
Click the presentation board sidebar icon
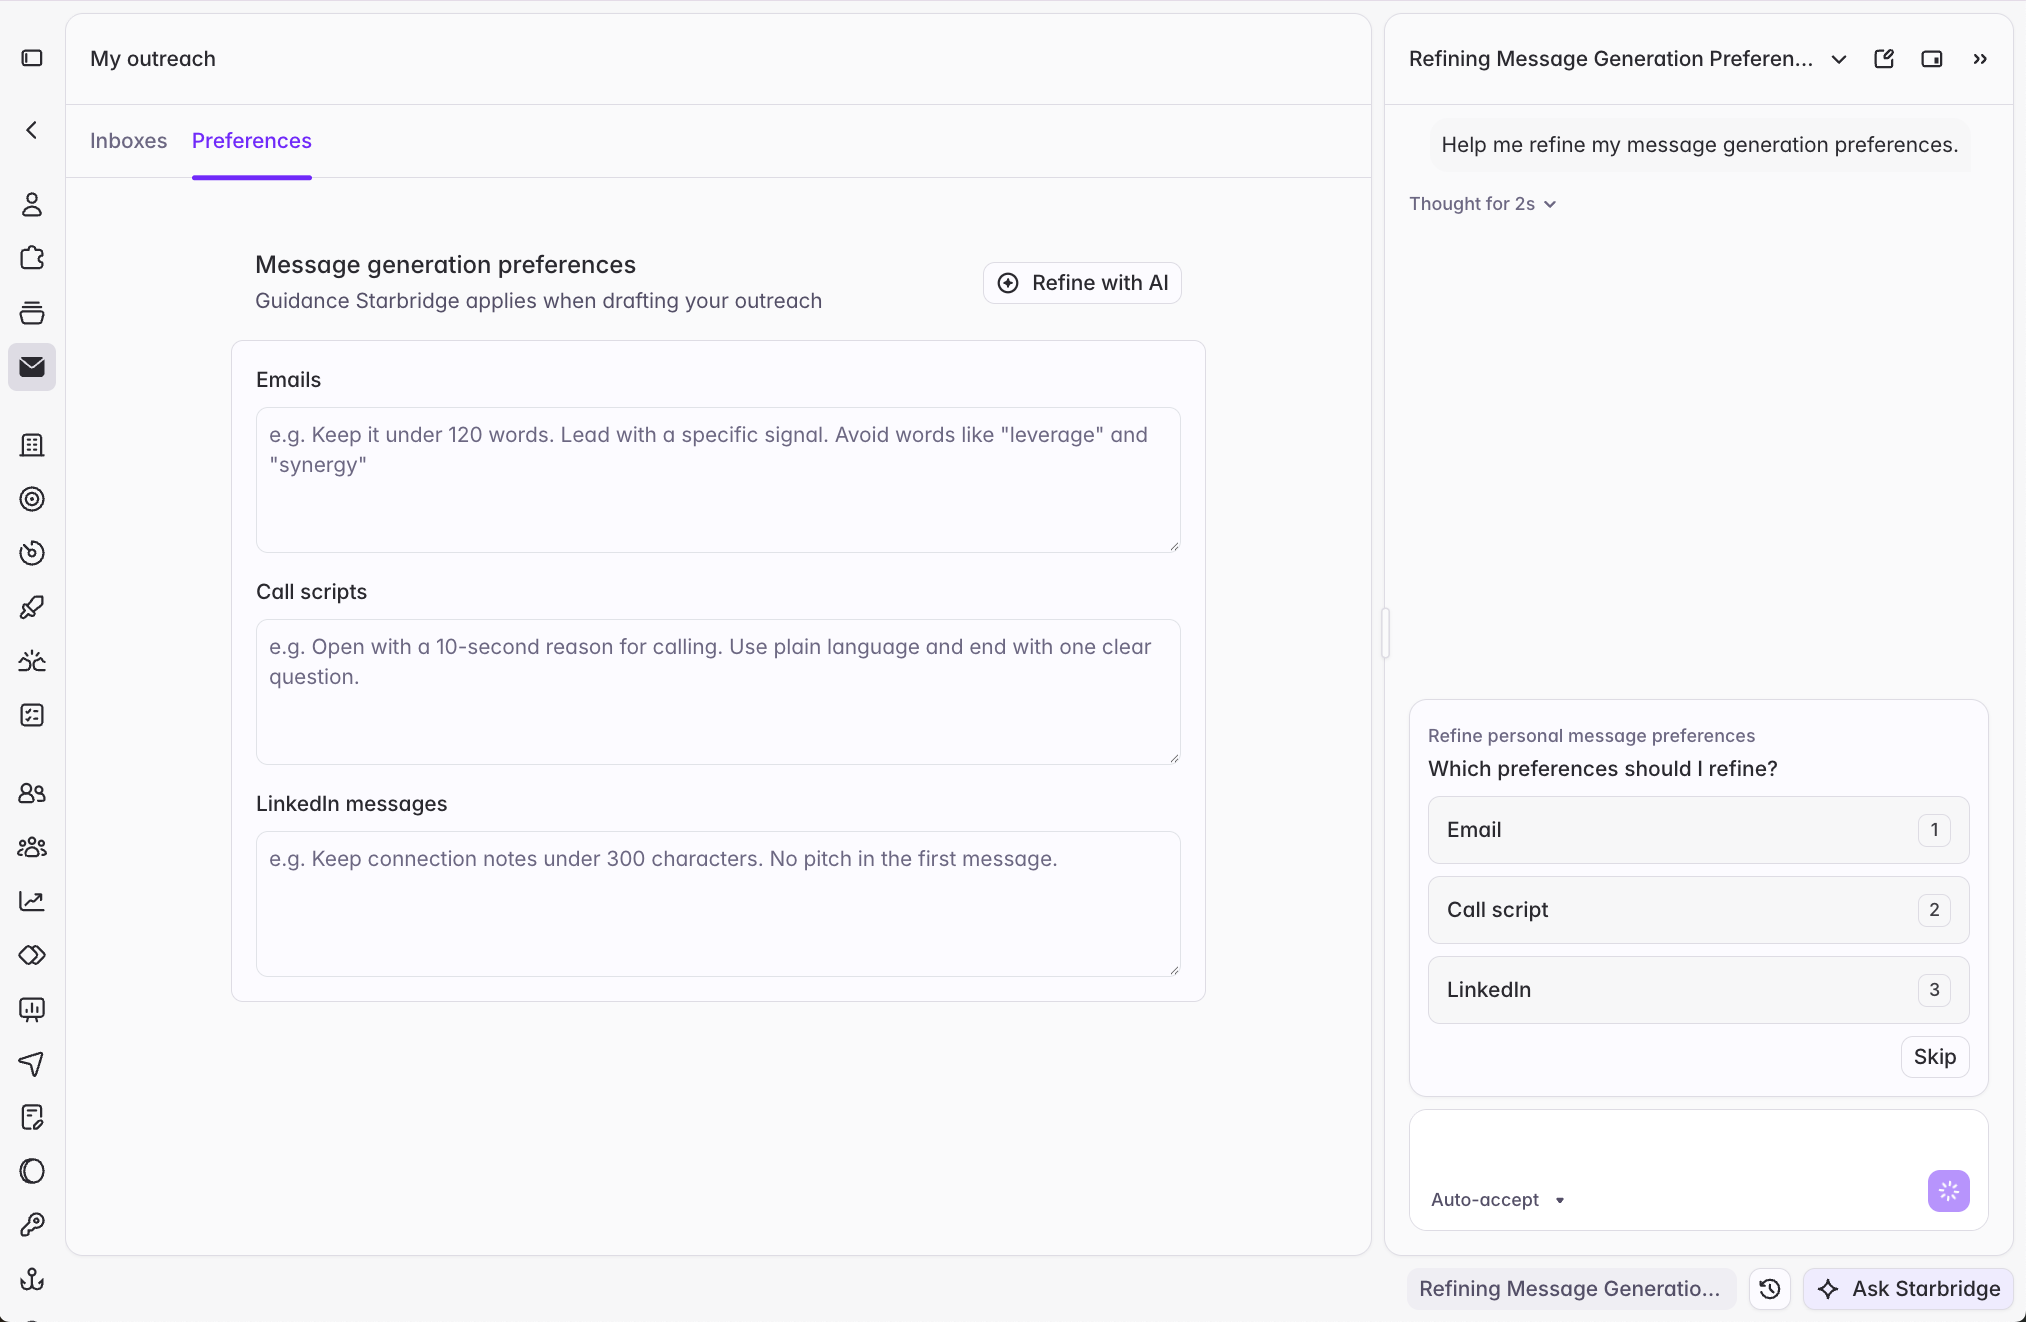(x=32, y=1009)
